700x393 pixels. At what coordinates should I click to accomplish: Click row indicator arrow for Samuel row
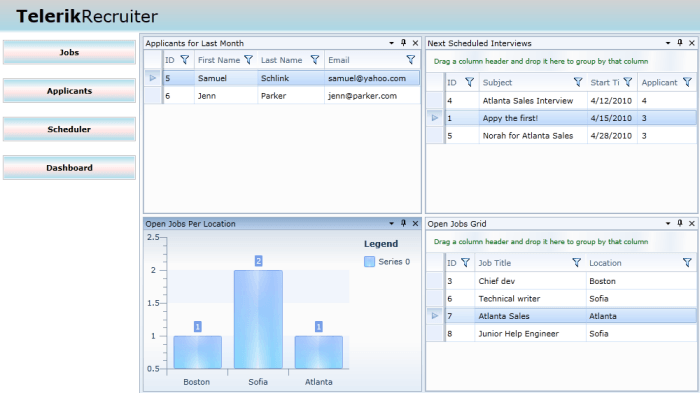(153, 78)
